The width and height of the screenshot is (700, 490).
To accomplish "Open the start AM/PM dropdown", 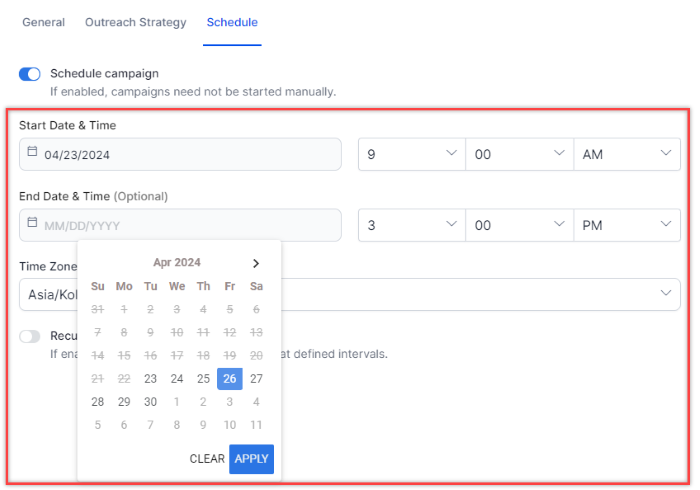I will 626,155.
